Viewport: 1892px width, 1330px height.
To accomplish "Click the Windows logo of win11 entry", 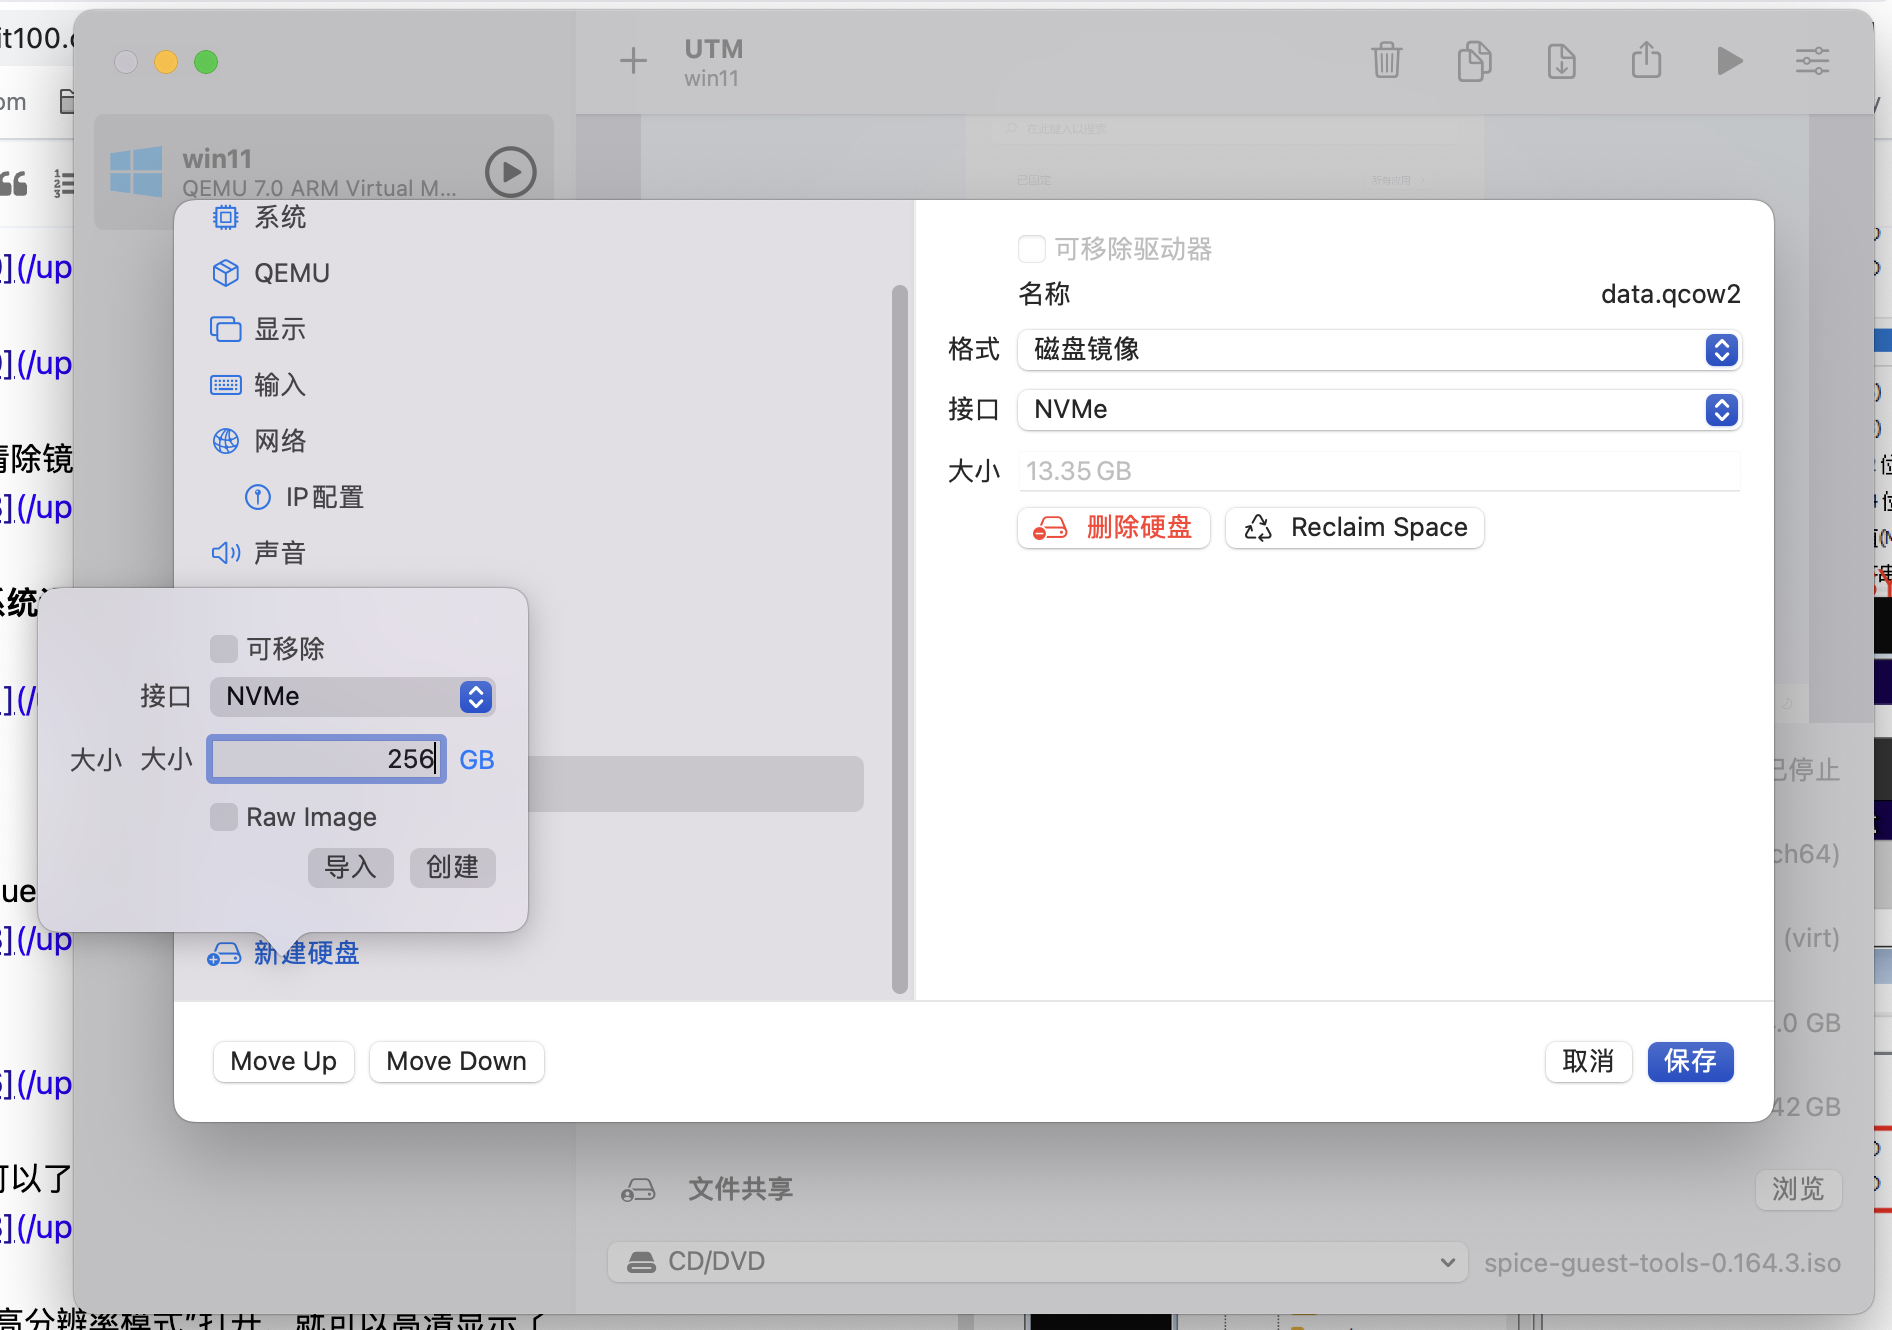I will [x=136, y=172].
